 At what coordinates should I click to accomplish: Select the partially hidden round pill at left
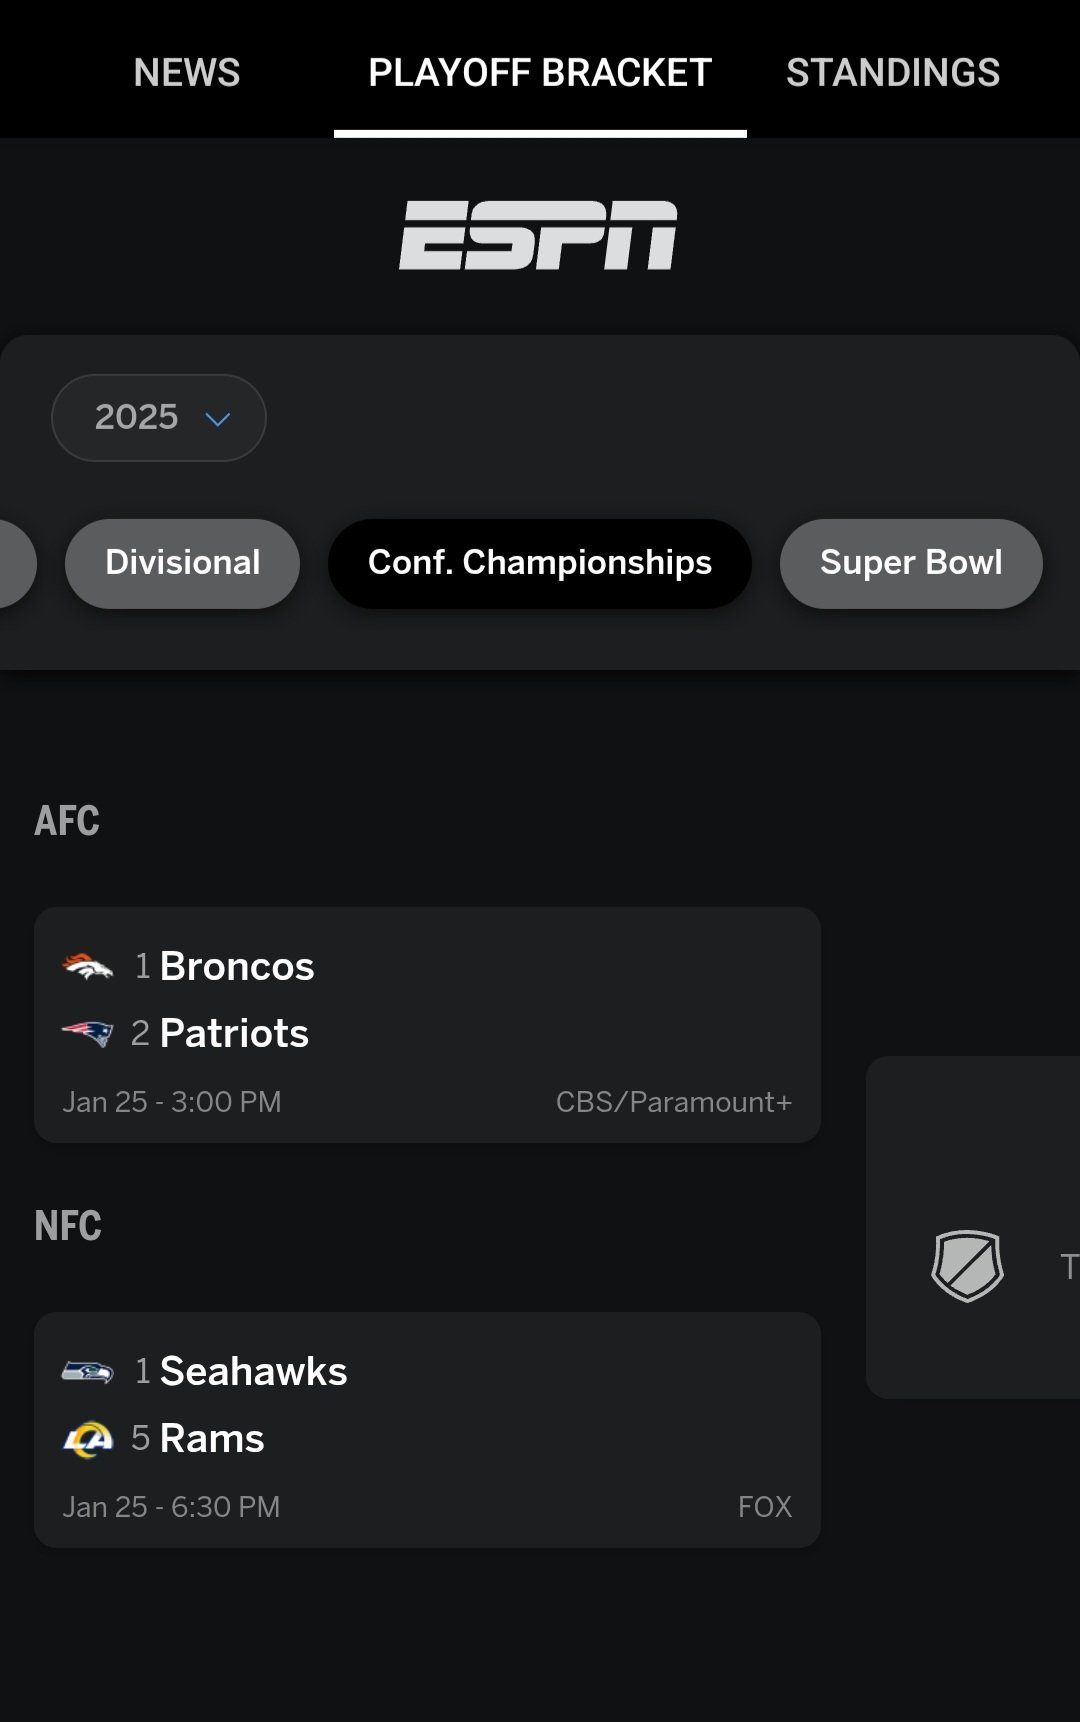point(15,563)
